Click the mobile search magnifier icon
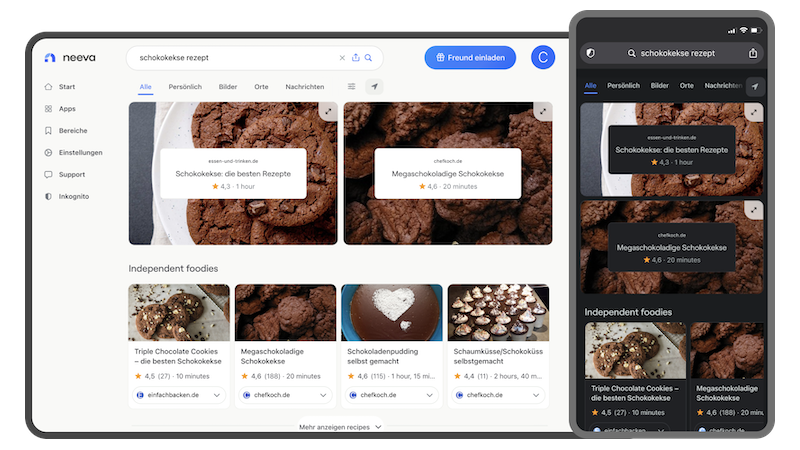 click(x=632, y=53)
